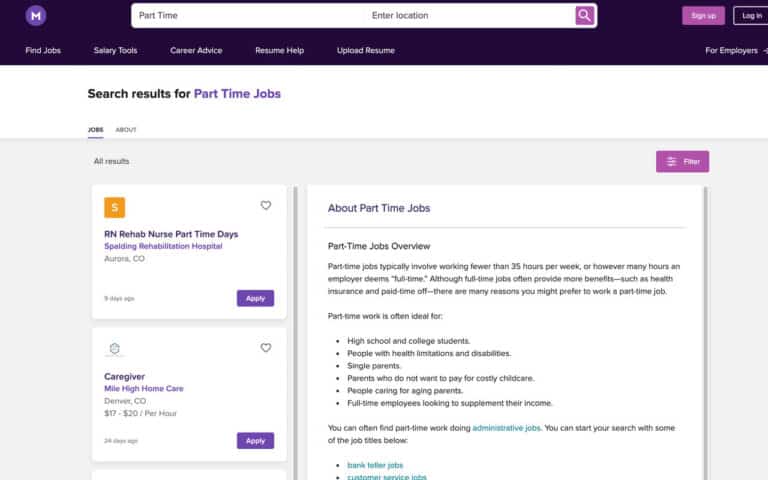This screenshot has width=768, height=480.
Task: Open the Filter options button
Action: [x=682, y=162]
